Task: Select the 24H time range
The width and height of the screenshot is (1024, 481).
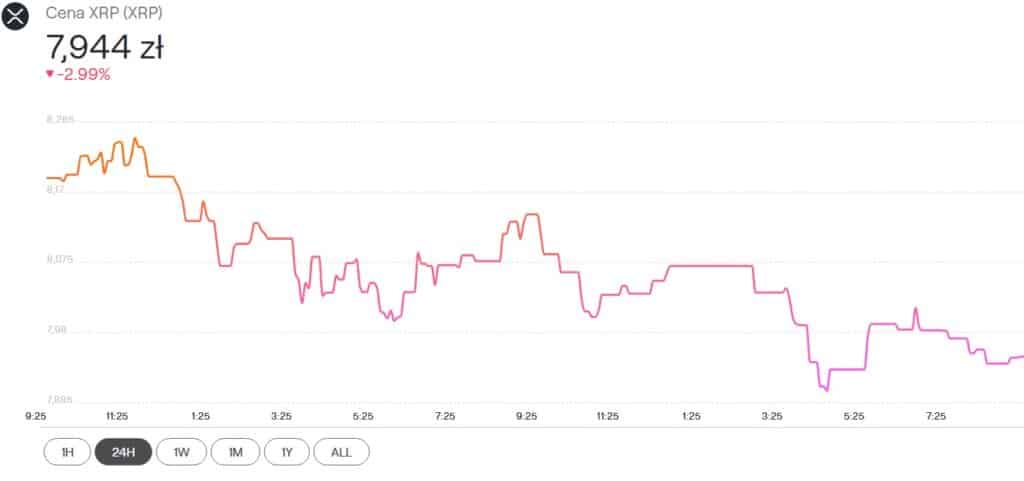Action: 123,452
